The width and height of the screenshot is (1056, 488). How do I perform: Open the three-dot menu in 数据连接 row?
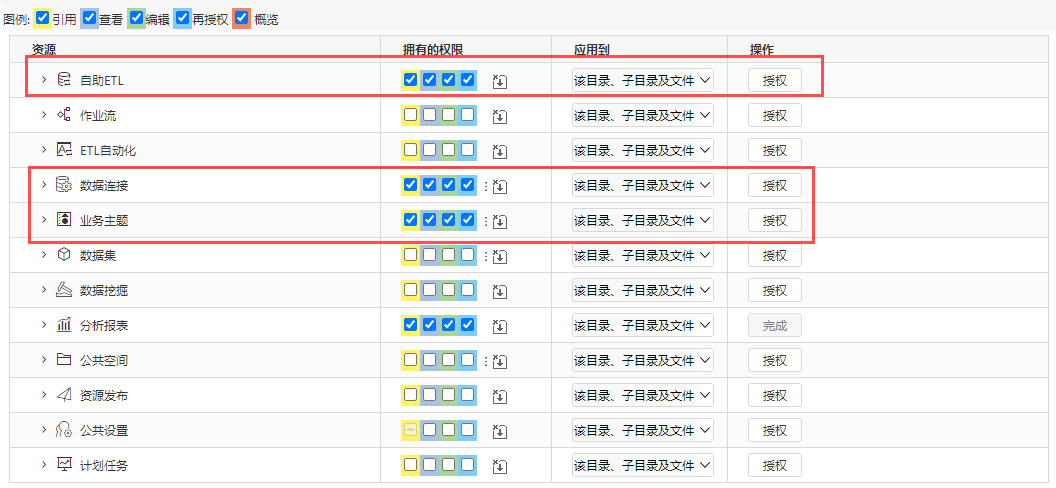point(486,185)
